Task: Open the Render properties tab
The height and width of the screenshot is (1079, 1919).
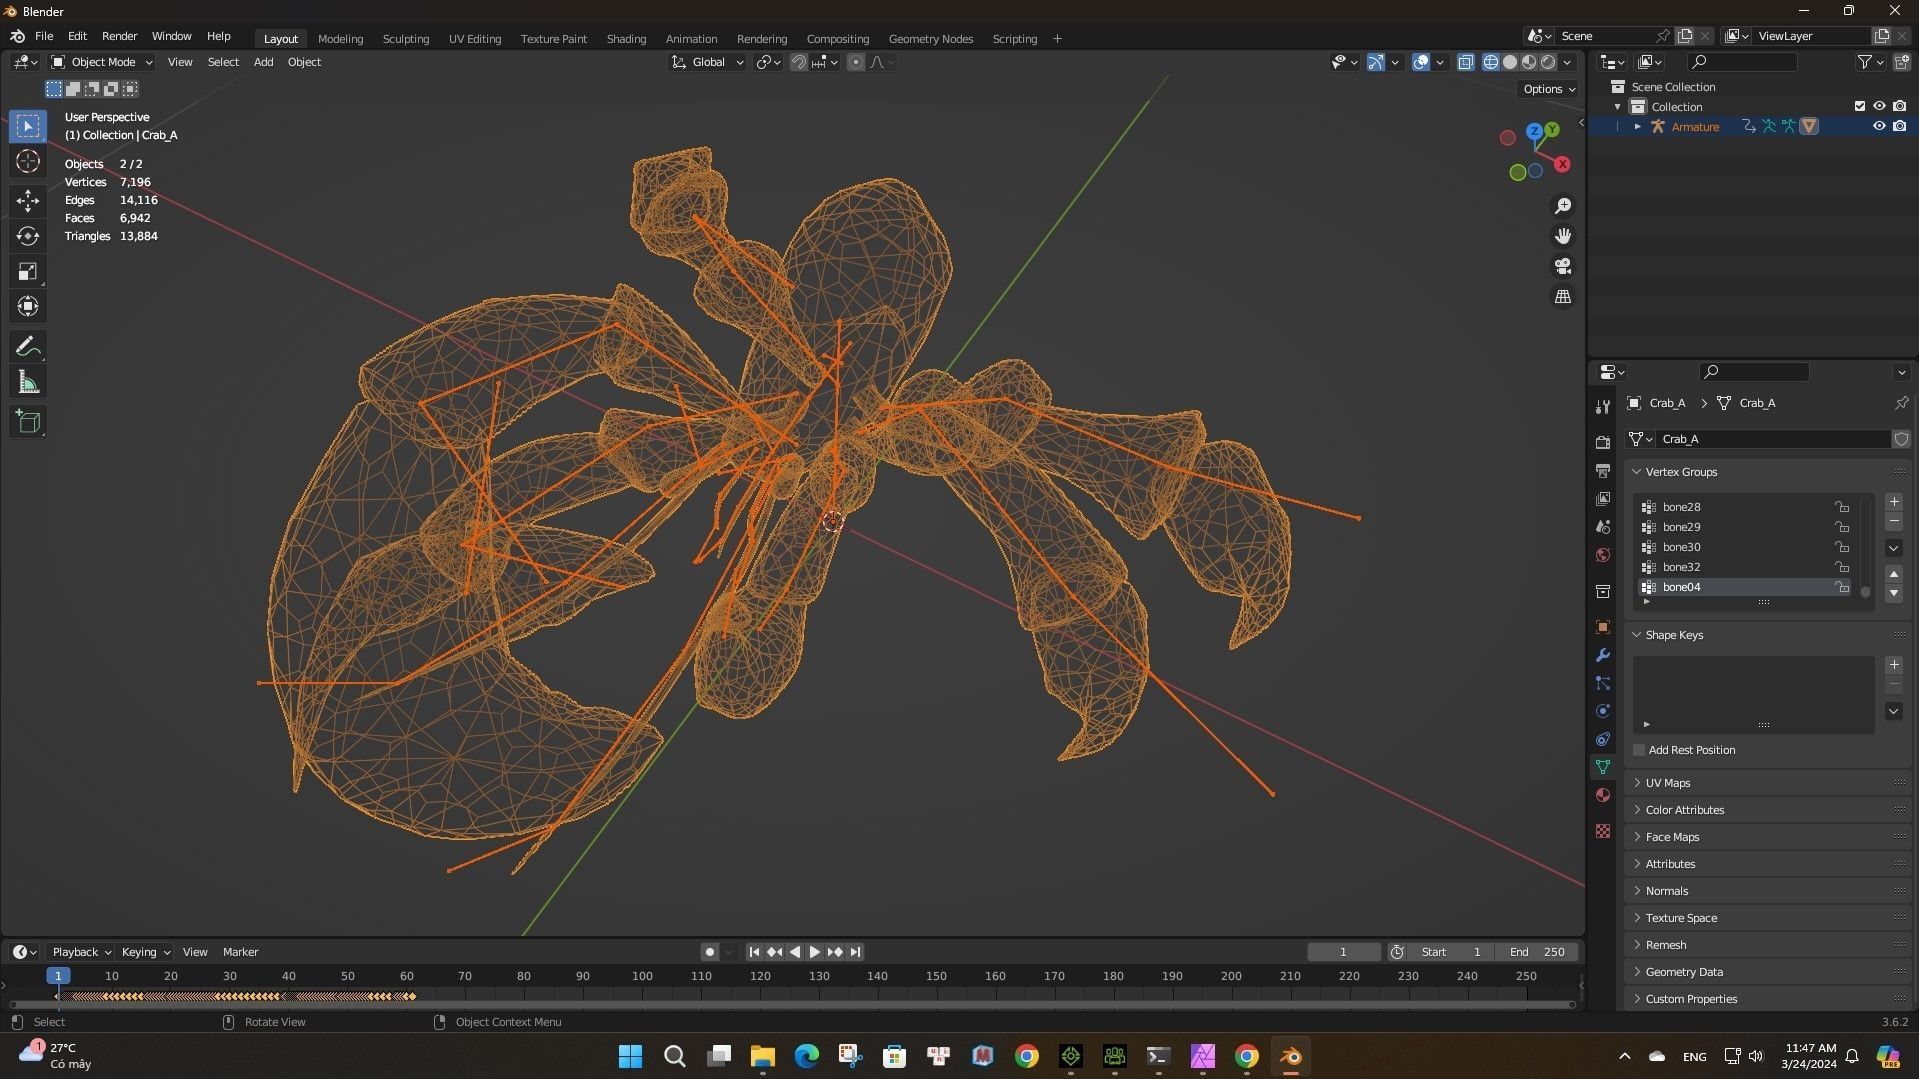Action: click(1603, 442)
